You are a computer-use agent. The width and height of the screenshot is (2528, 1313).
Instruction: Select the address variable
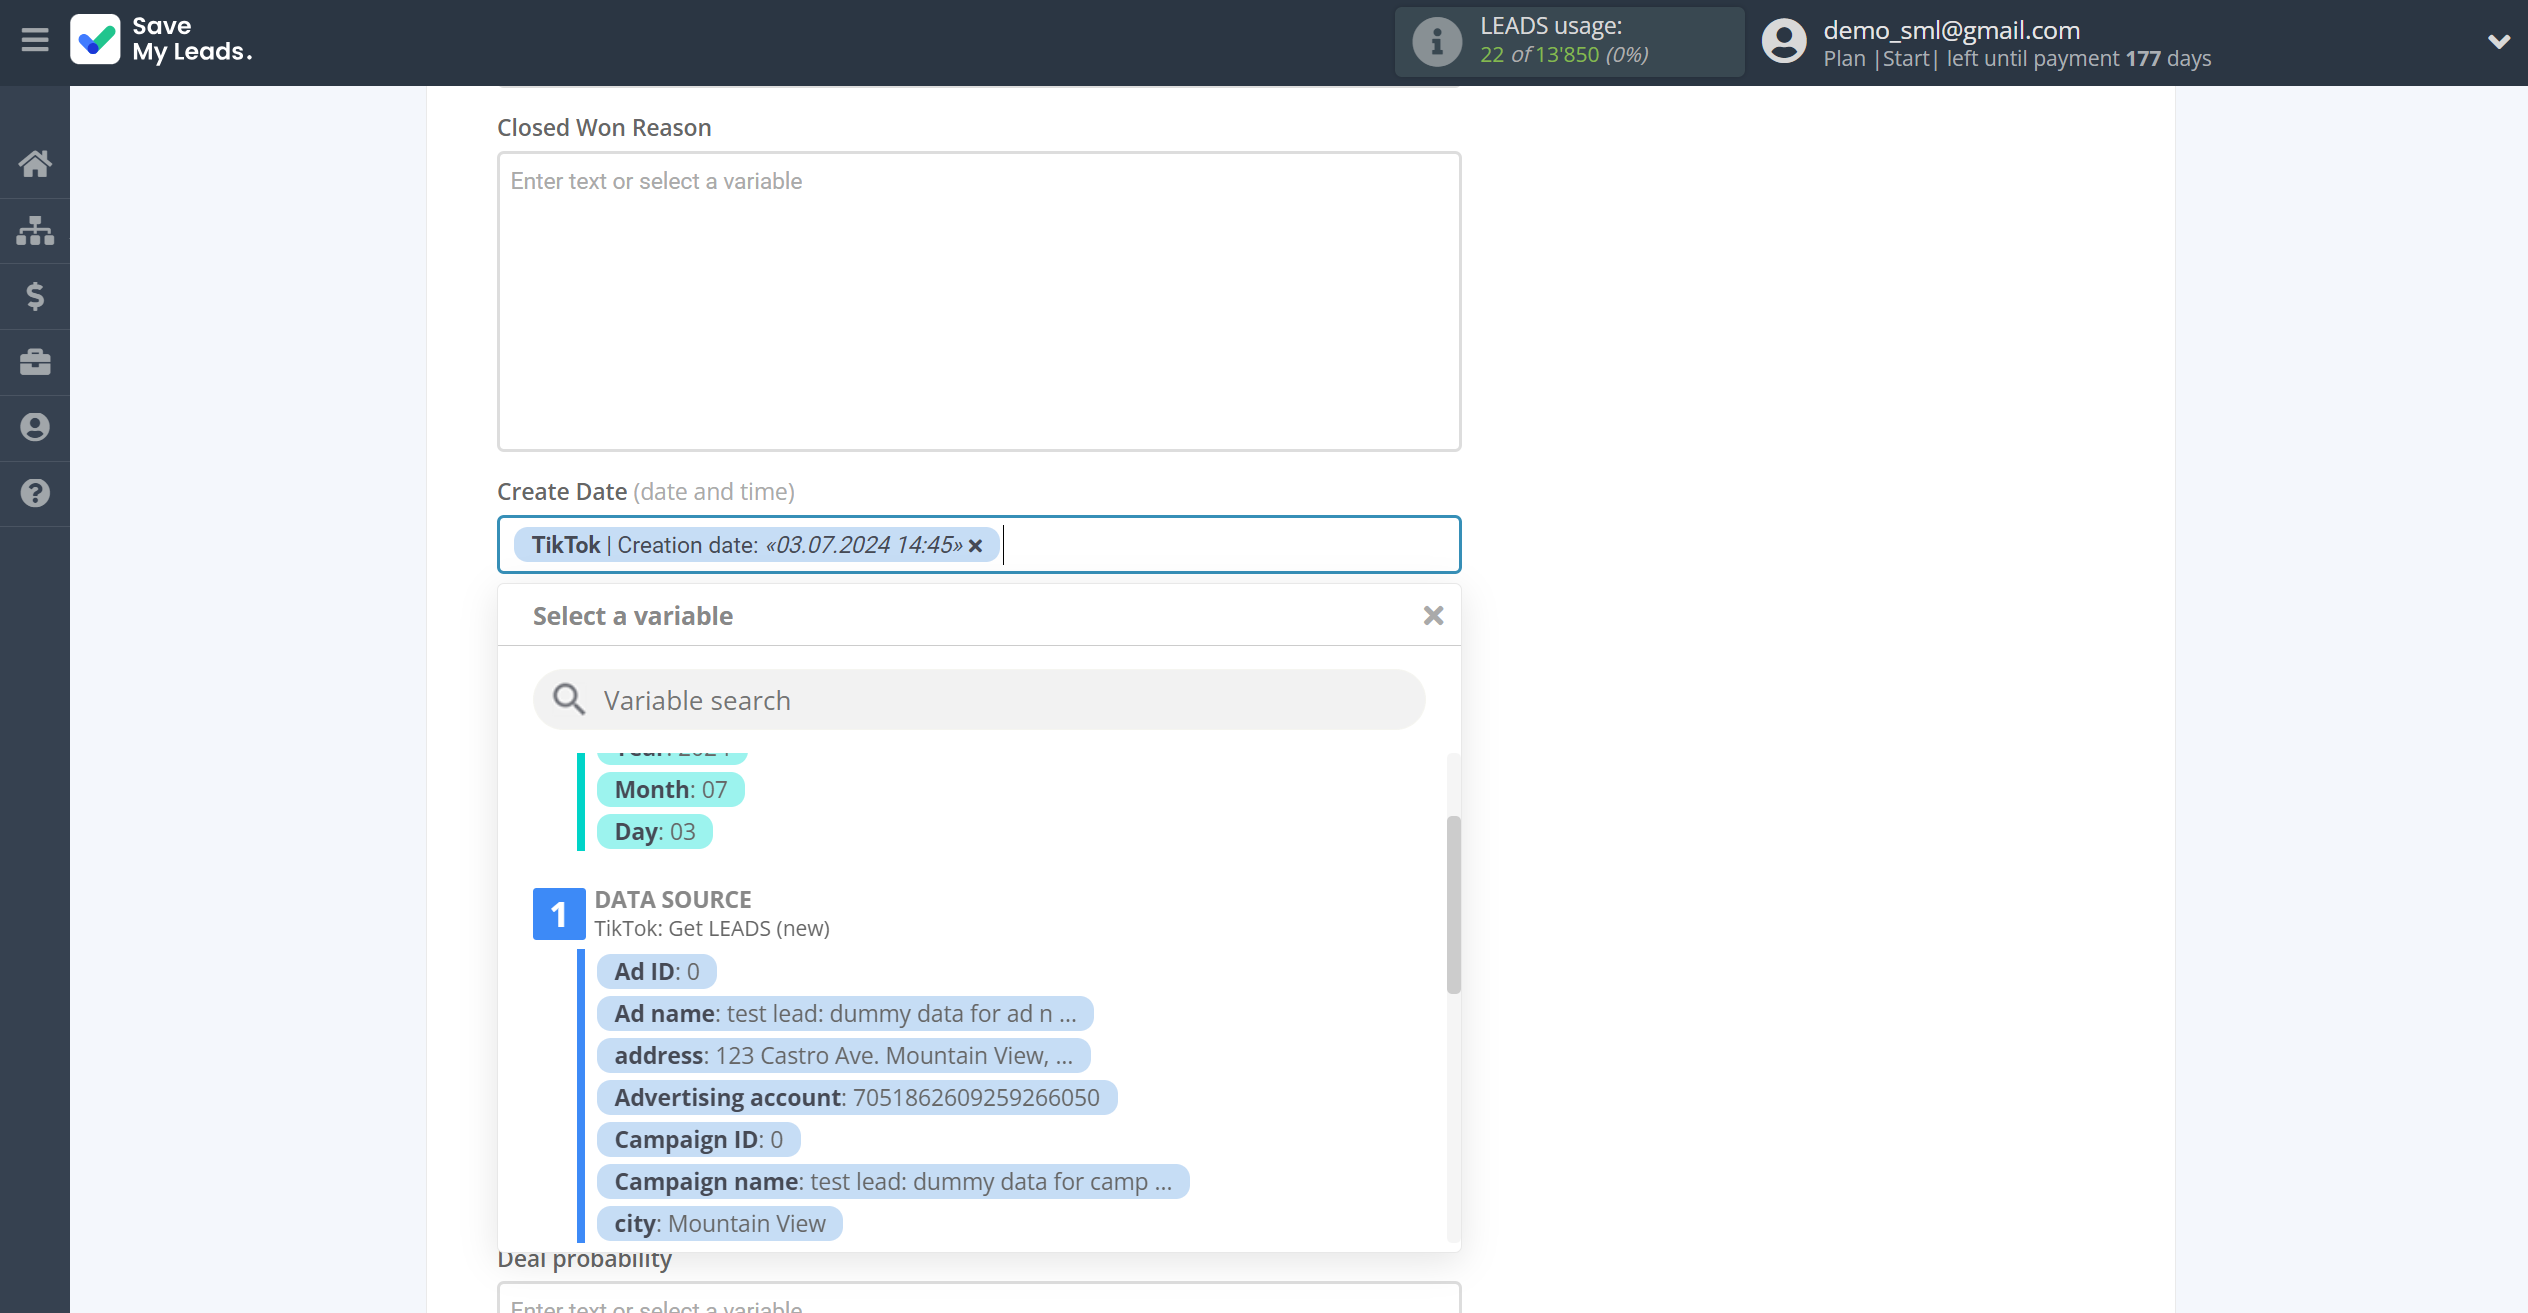point(843,1056)
